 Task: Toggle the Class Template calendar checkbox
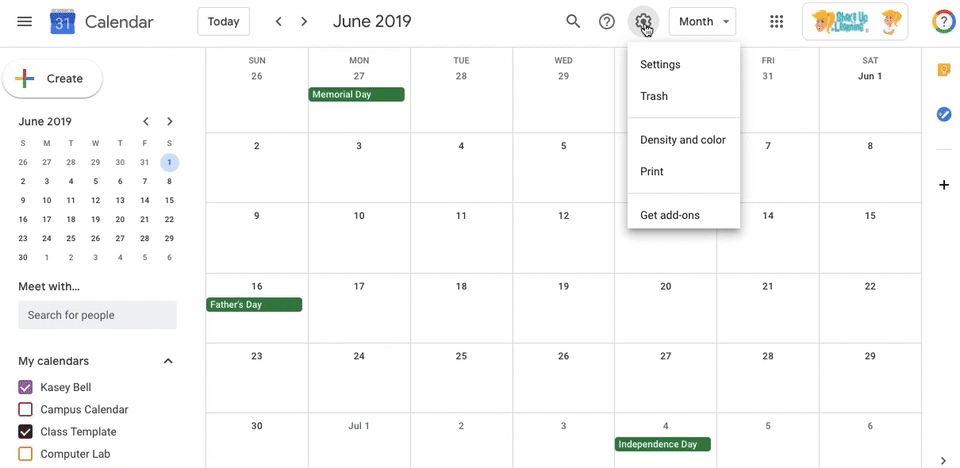pos(26,432)
